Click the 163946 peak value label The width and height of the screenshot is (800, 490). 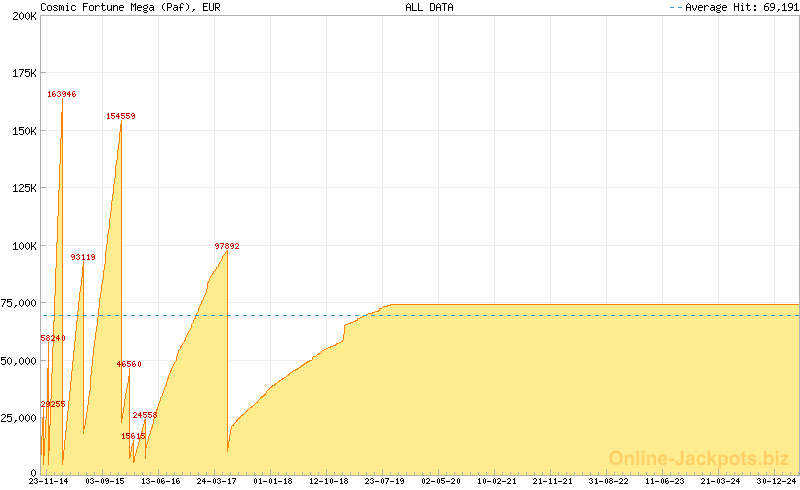[x=61, y=94]
